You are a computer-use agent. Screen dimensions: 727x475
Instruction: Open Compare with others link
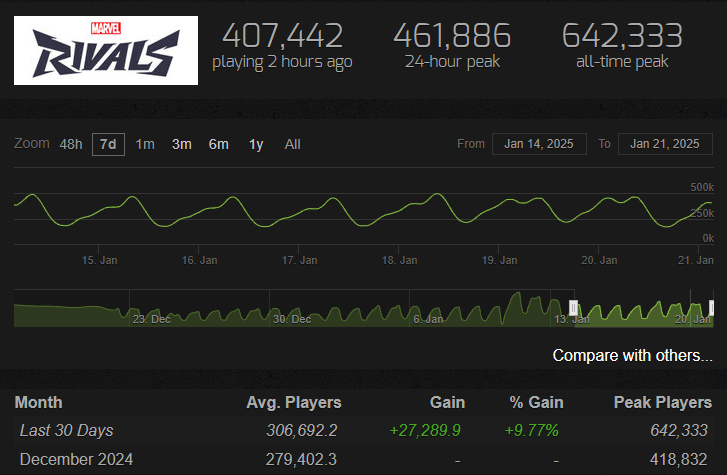pos(632,355)
